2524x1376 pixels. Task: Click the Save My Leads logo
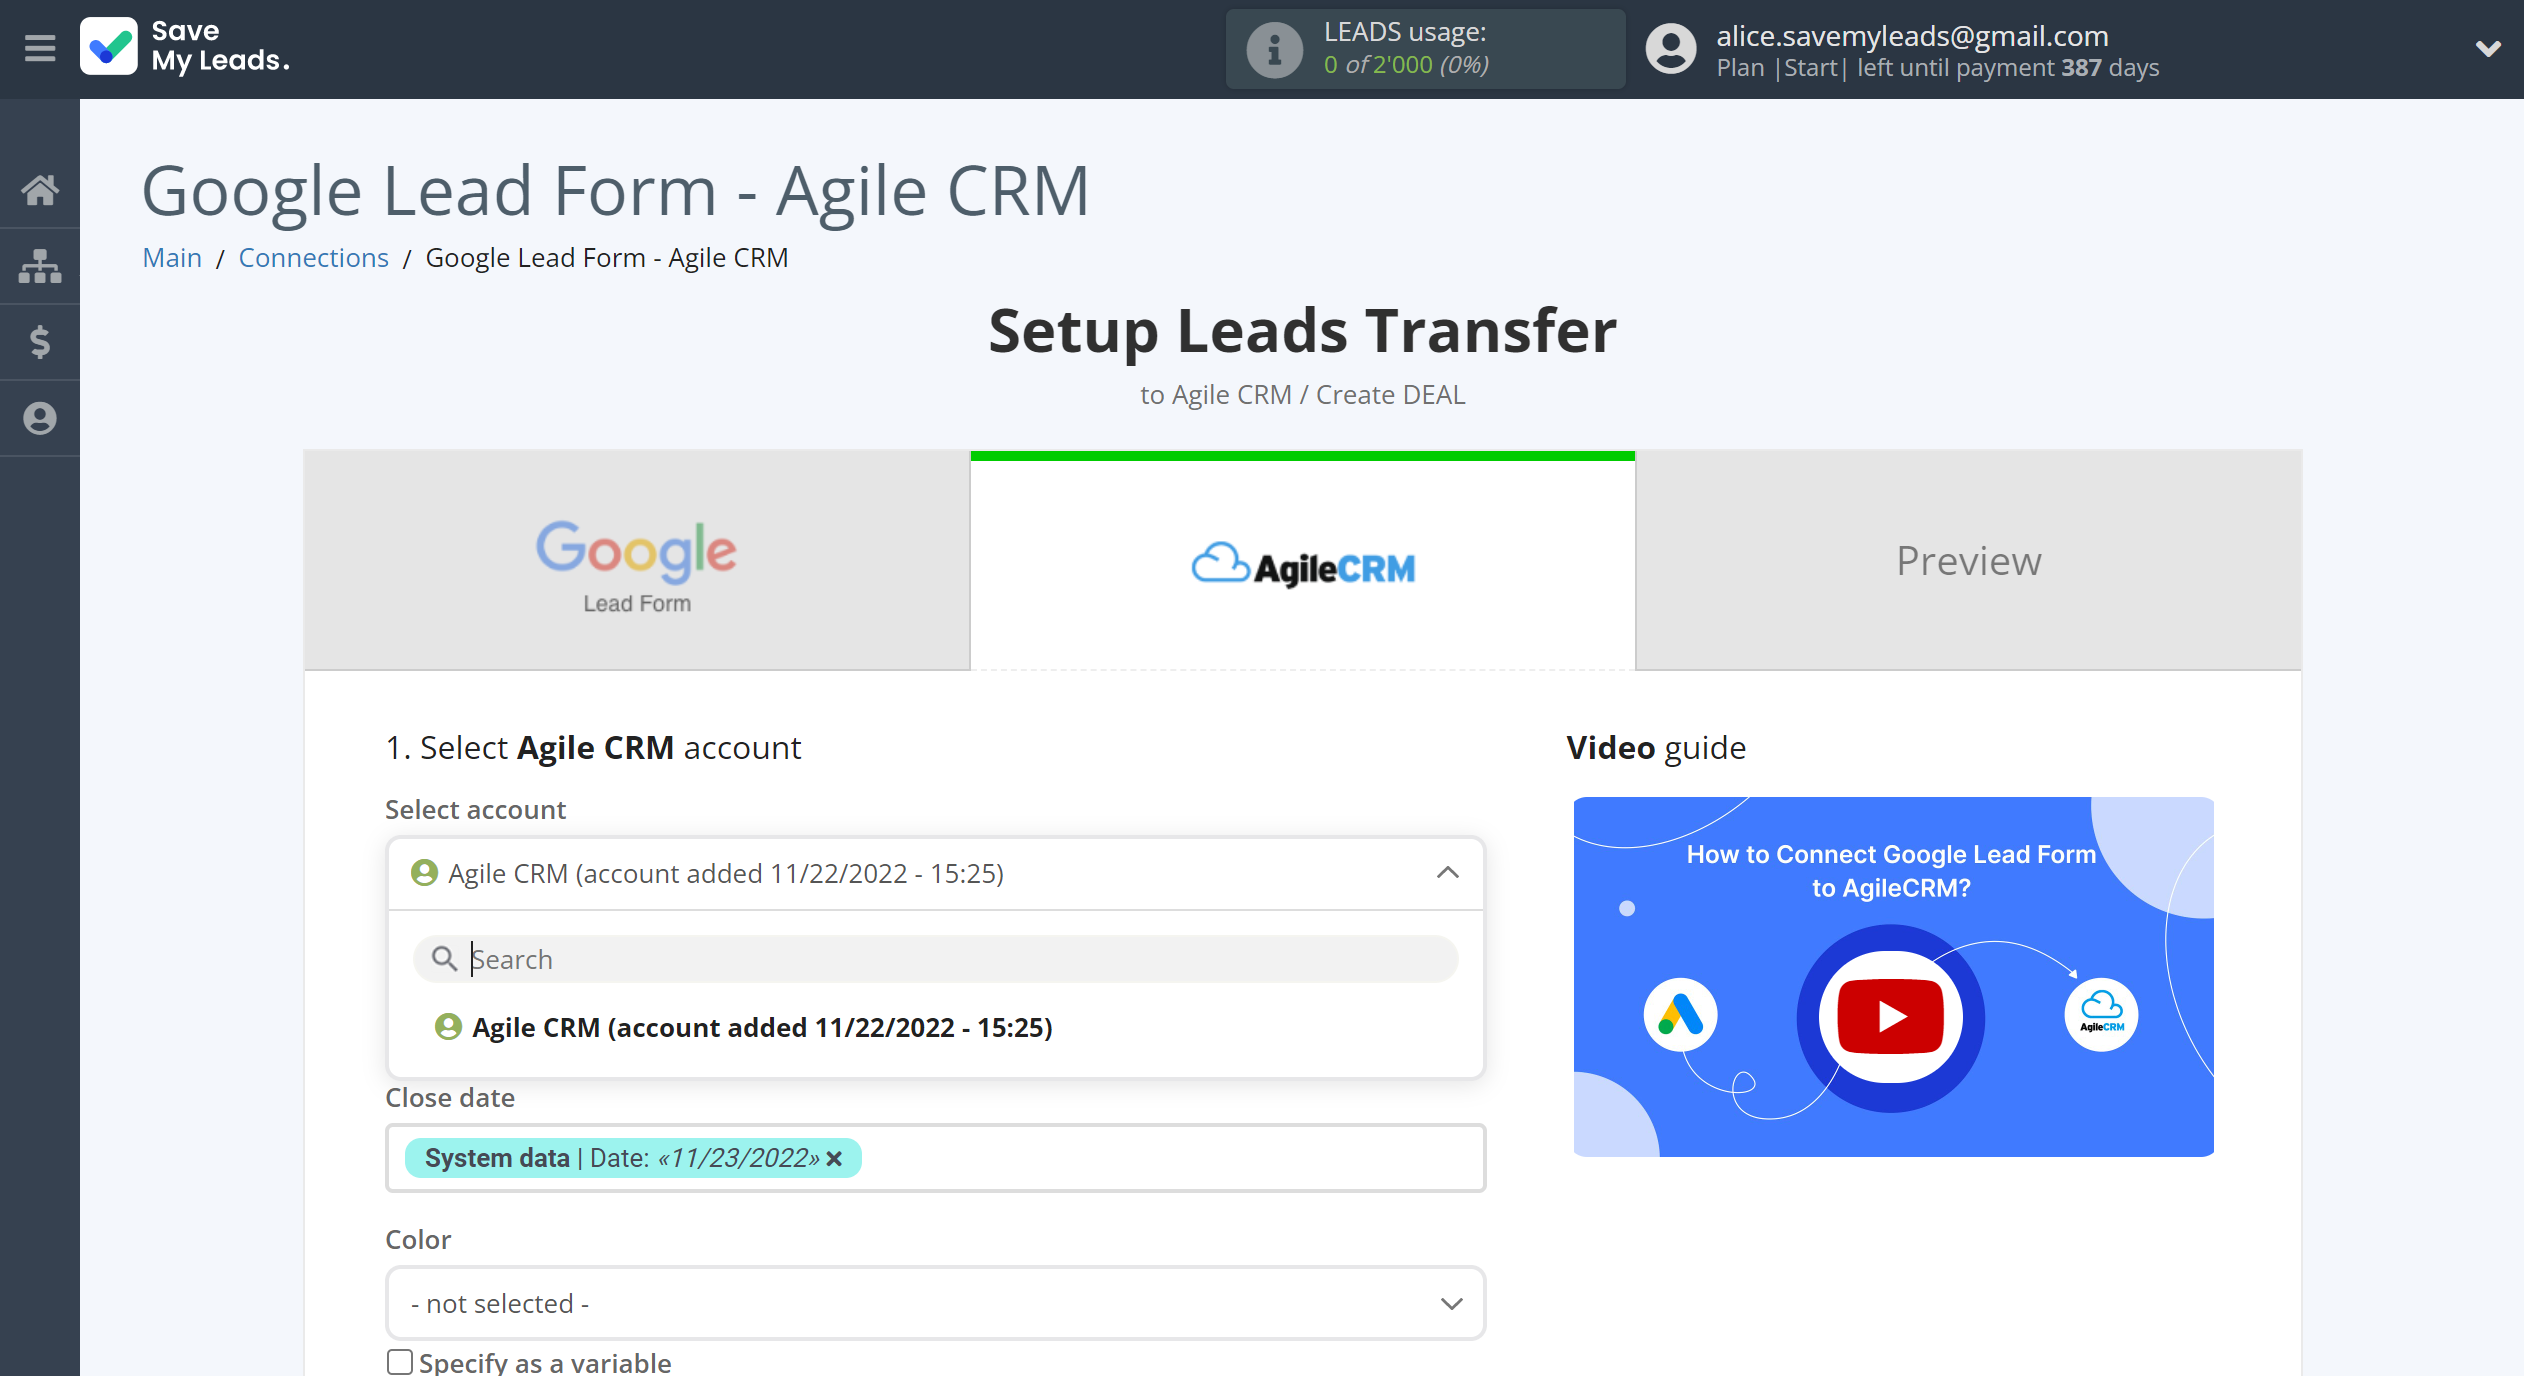[186, 47]
